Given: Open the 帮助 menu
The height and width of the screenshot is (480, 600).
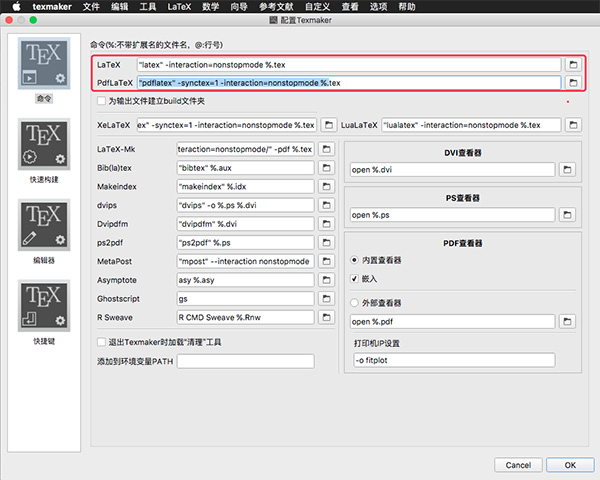Looking at the screenshot, I should click(406, 7).
